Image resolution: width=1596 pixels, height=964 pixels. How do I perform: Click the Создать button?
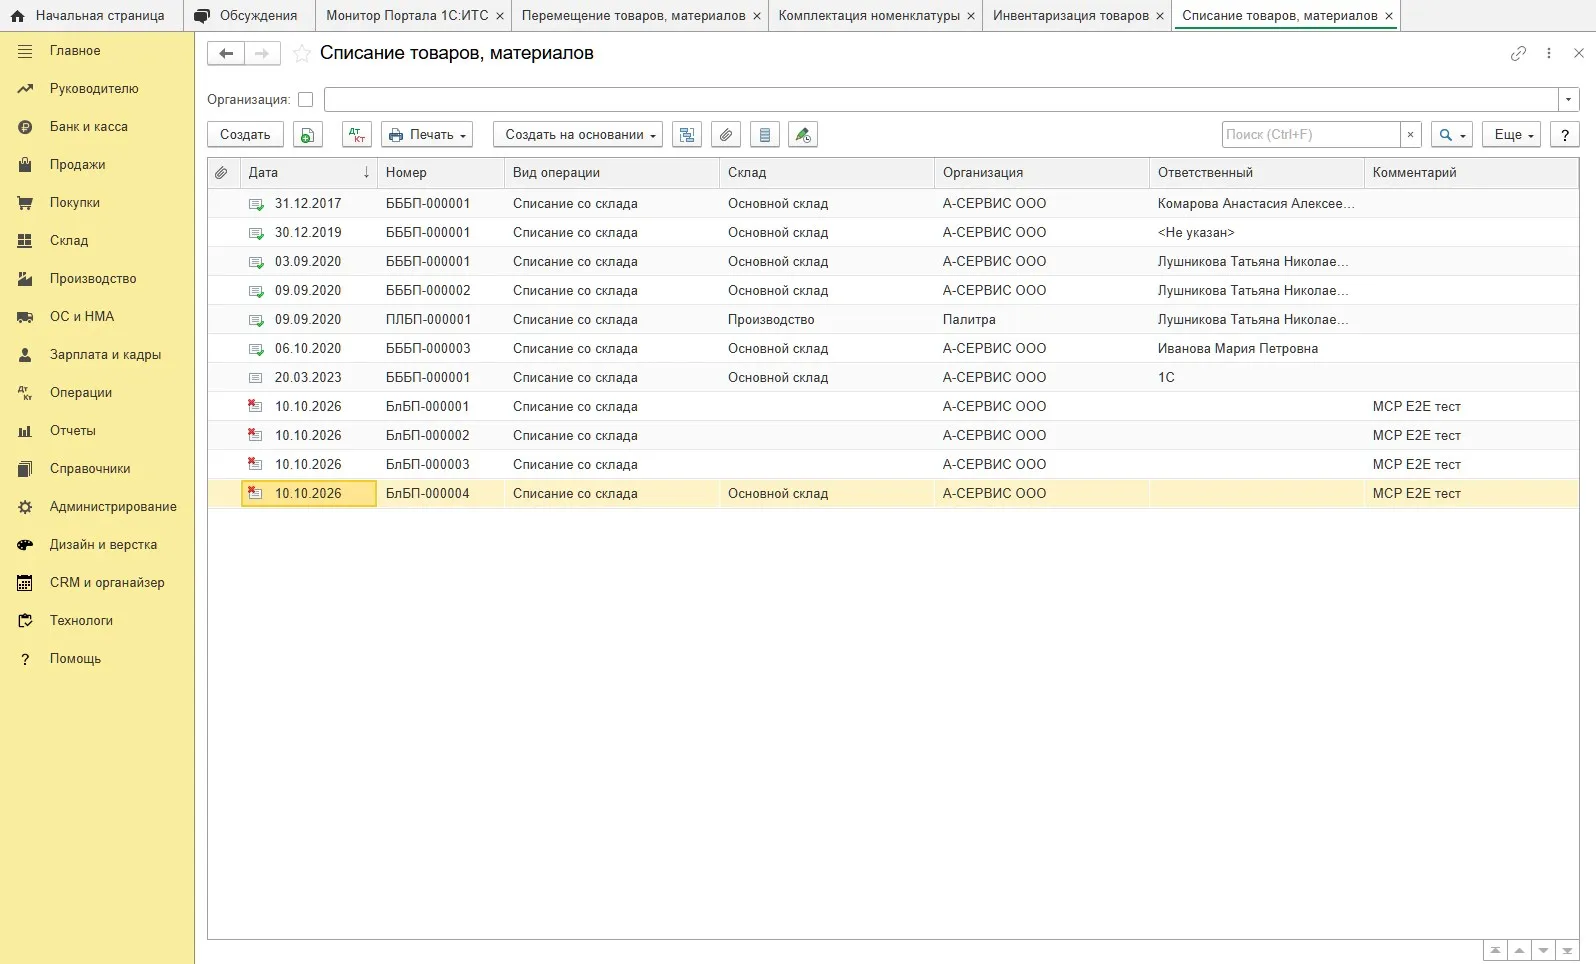click(x=245, y=135)
